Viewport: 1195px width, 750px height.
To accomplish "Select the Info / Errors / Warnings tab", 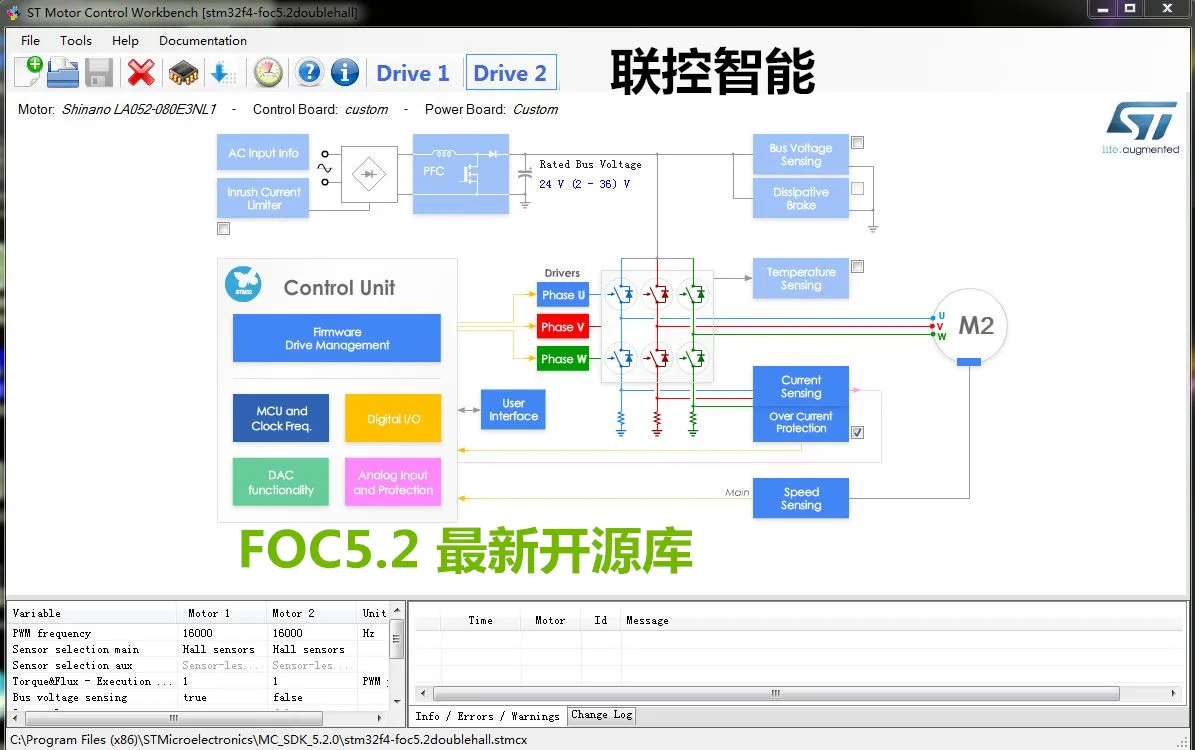I will 487,716.
